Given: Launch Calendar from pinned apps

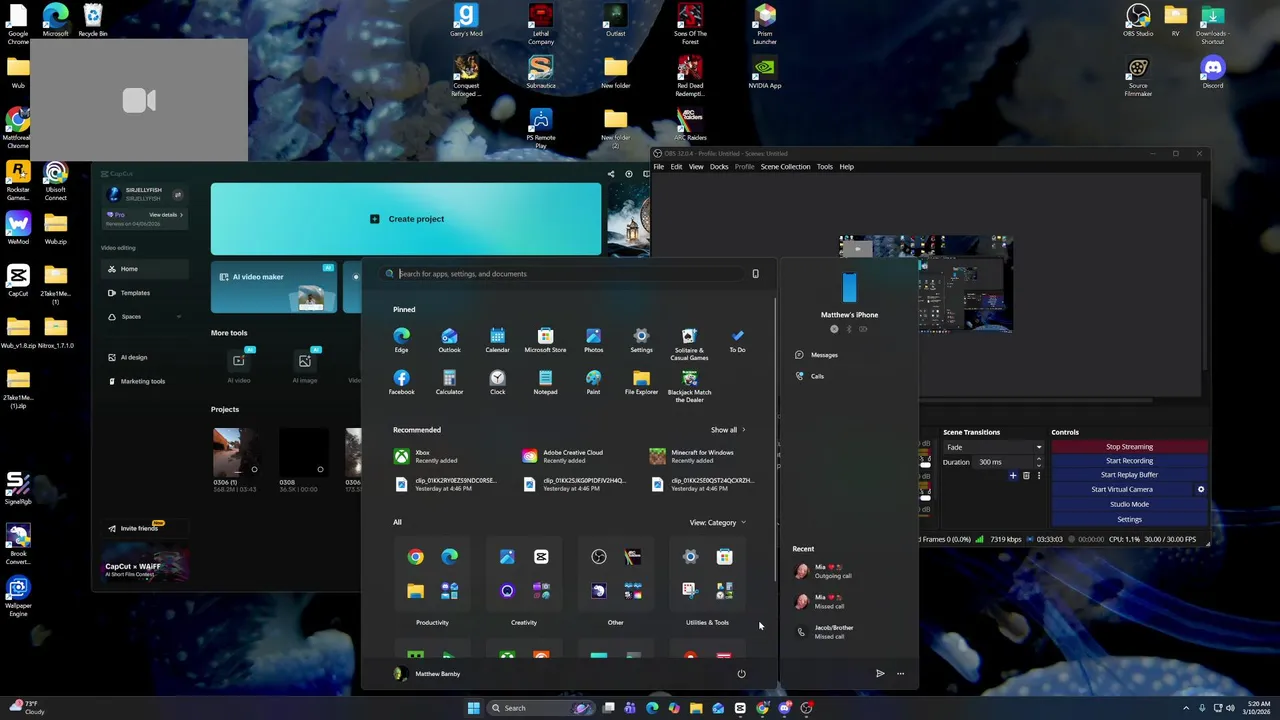Looking at the screenshot, I should point(497,340).
